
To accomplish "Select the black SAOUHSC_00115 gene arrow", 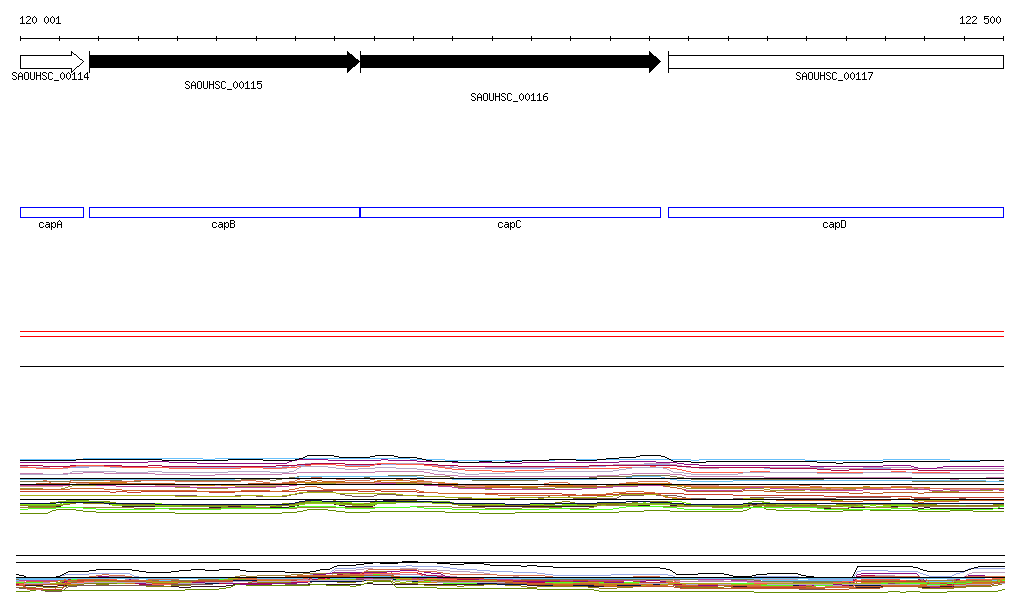I will click(x=223, y=62).
